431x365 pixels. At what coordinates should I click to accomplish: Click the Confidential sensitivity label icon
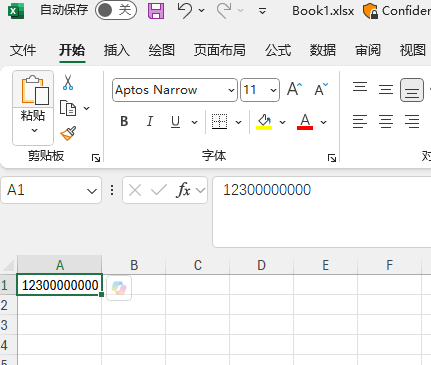370,11
